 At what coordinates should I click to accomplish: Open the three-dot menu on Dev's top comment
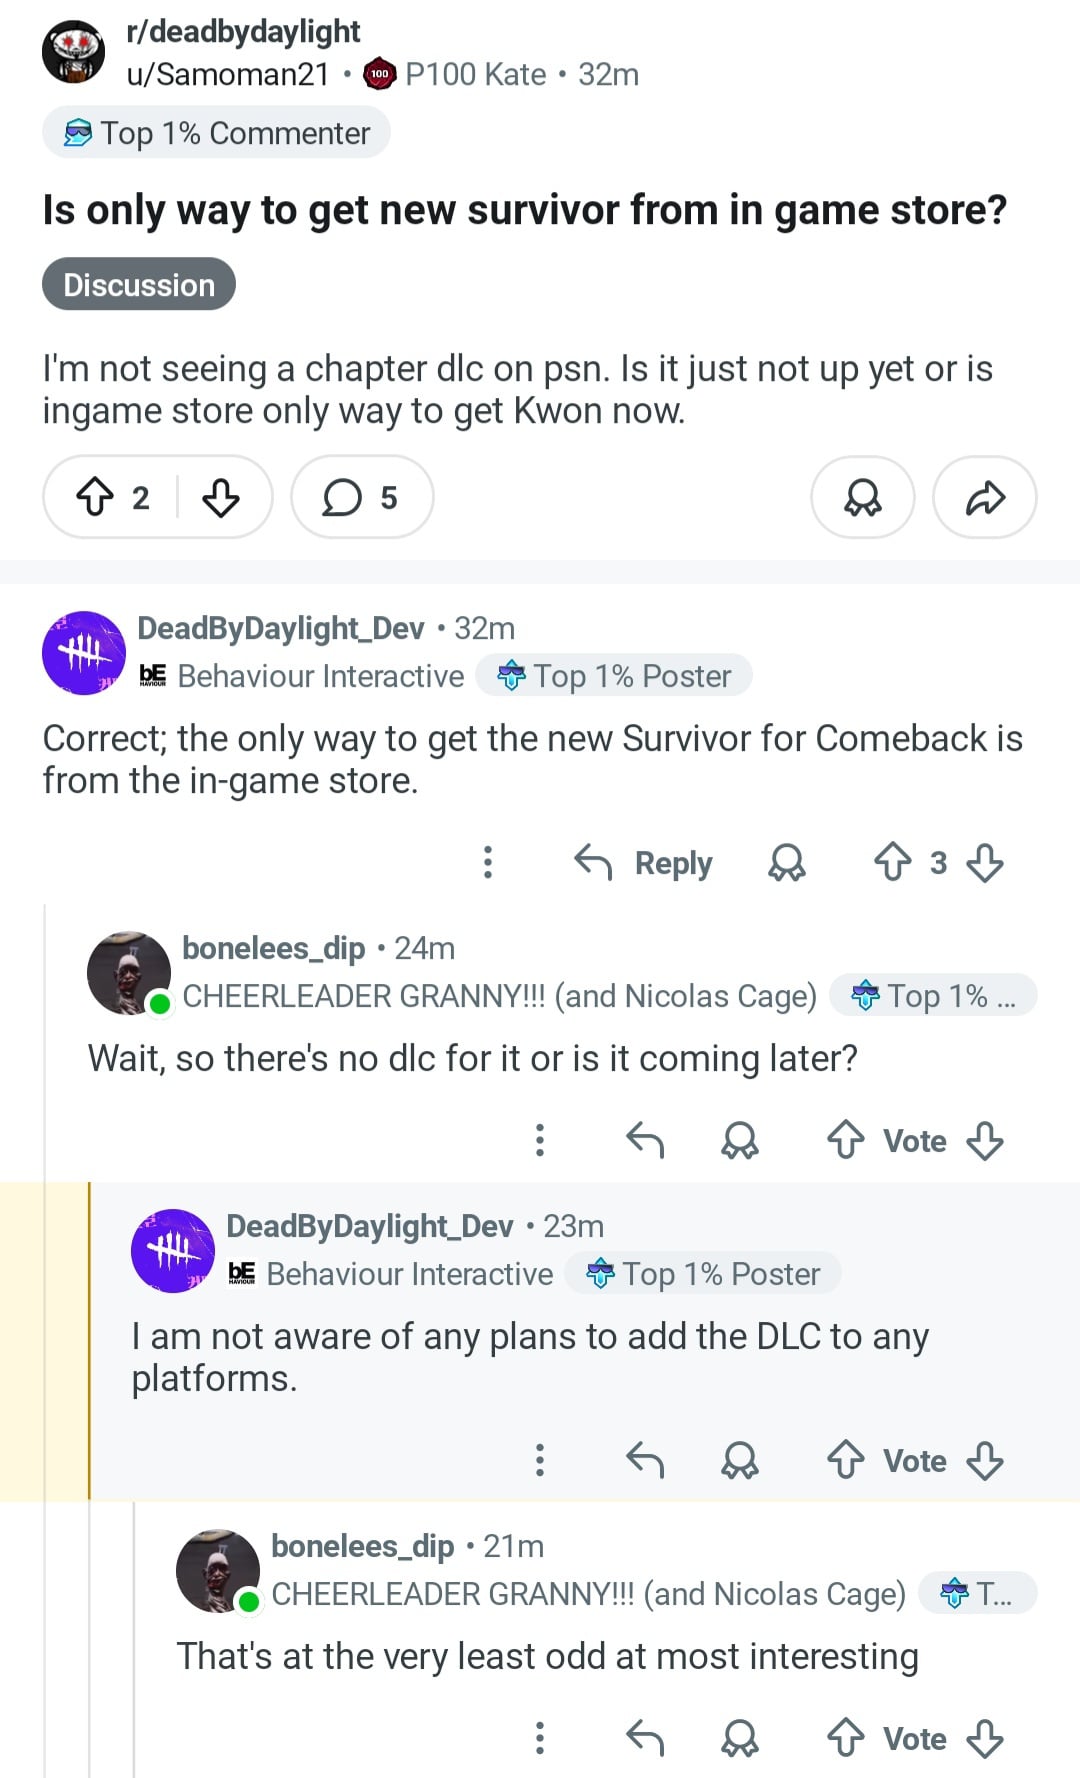pos(488,861)
